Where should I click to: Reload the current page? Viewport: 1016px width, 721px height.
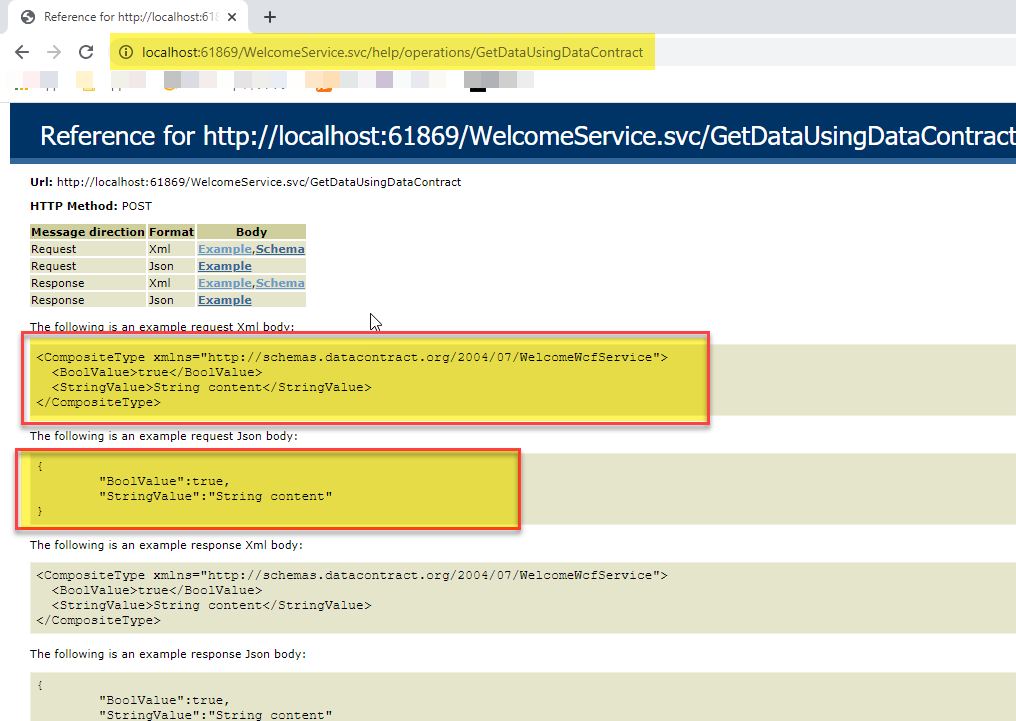(86, 52)
